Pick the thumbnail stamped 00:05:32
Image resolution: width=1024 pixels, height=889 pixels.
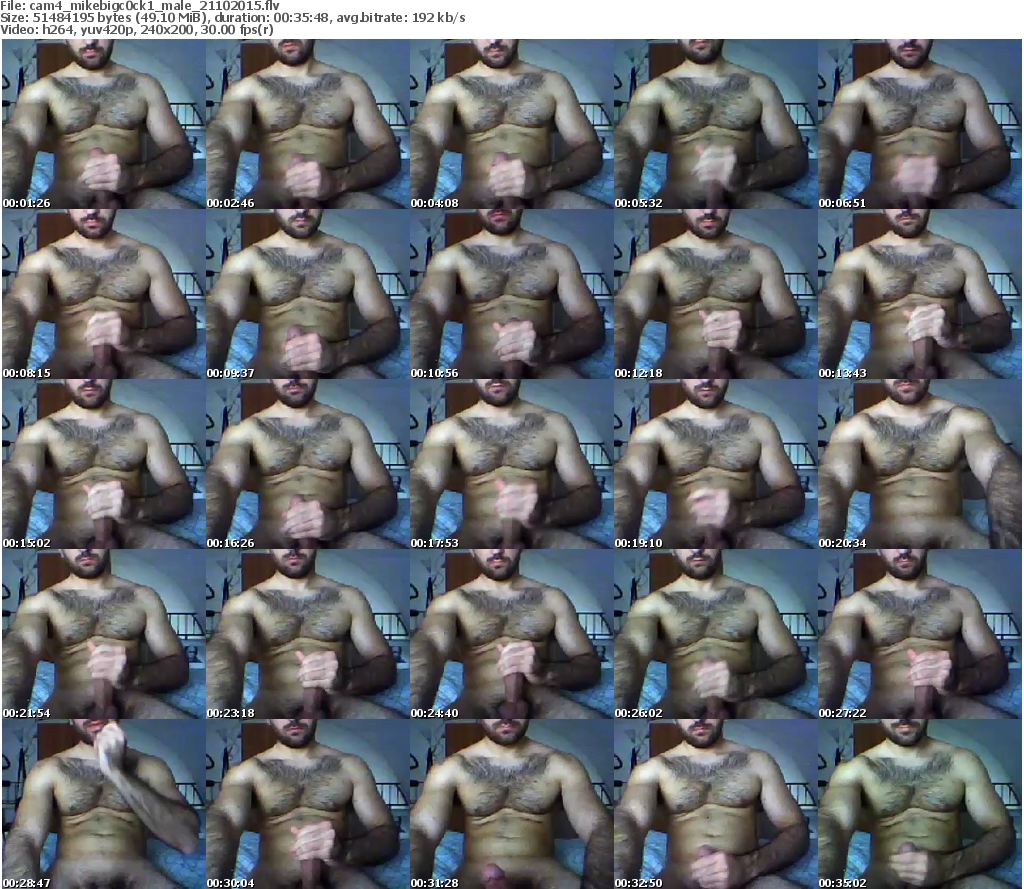716,124
